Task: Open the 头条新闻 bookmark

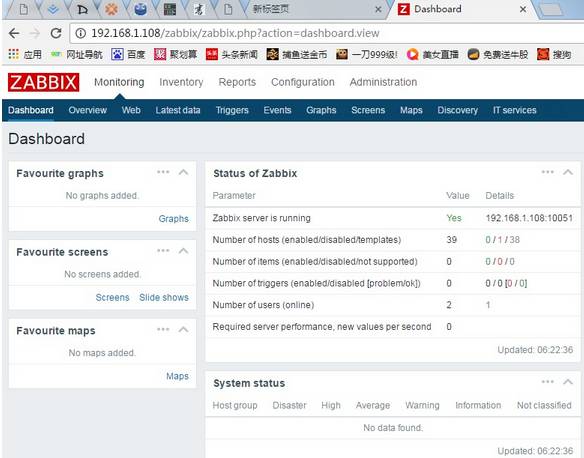Action: (232, 55)
